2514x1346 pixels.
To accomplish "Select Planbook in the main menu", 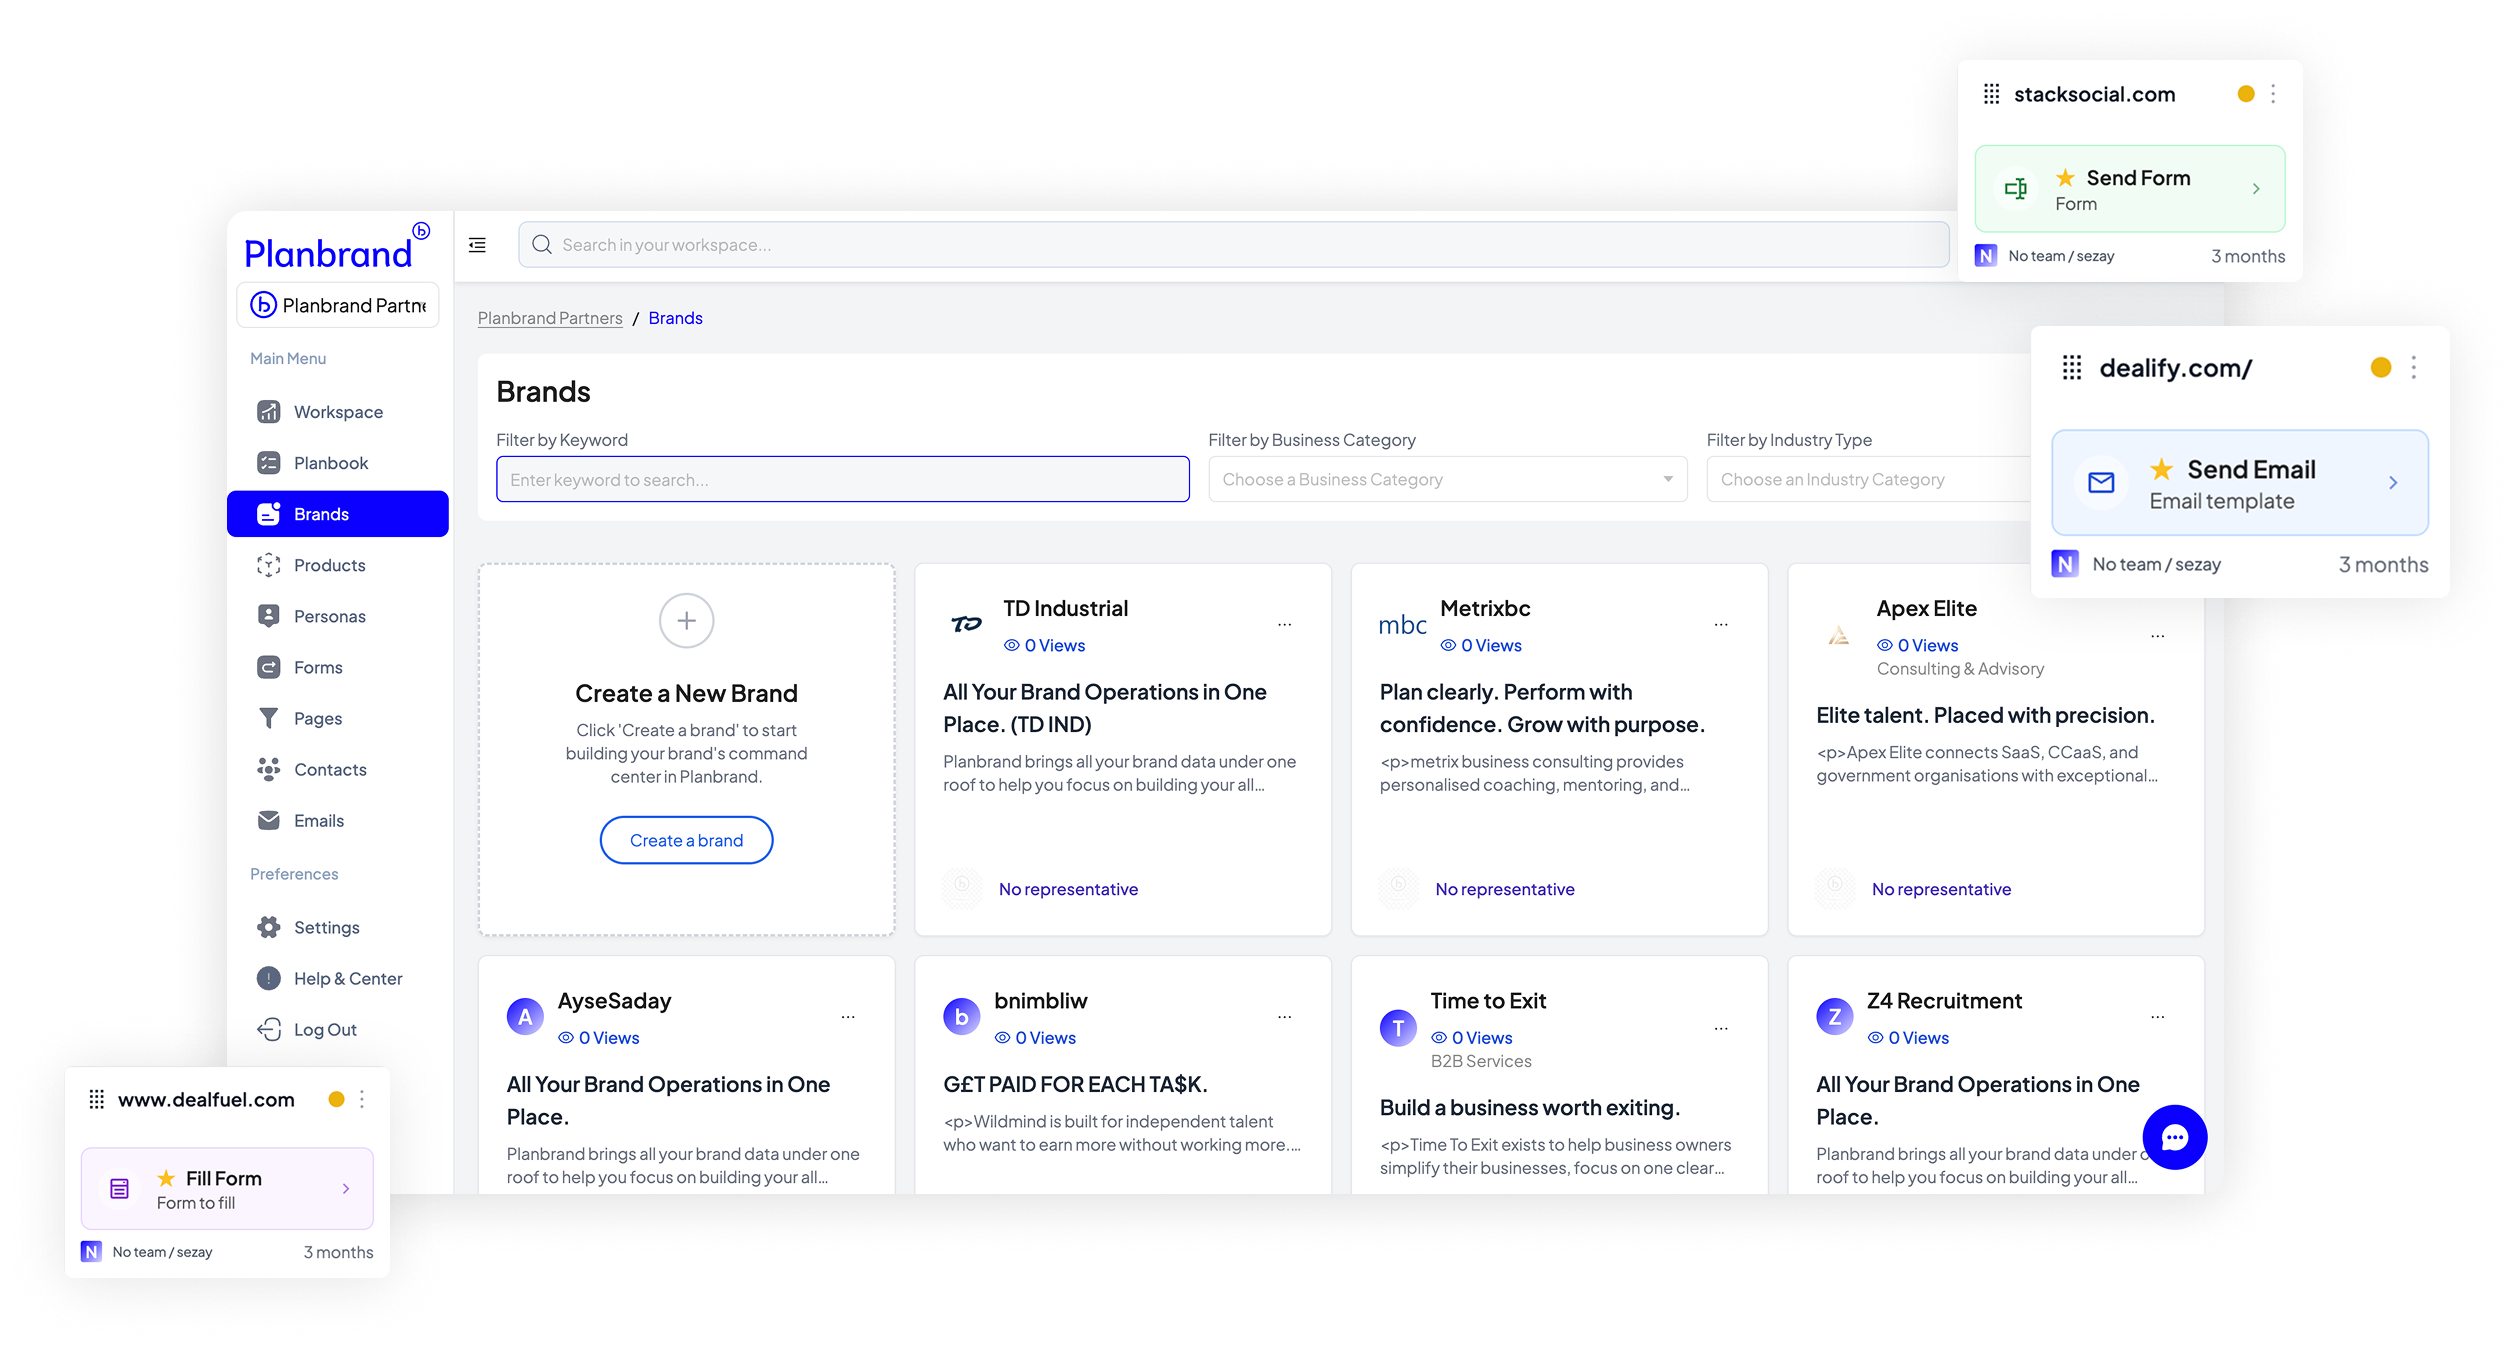I will coord(330,463).
